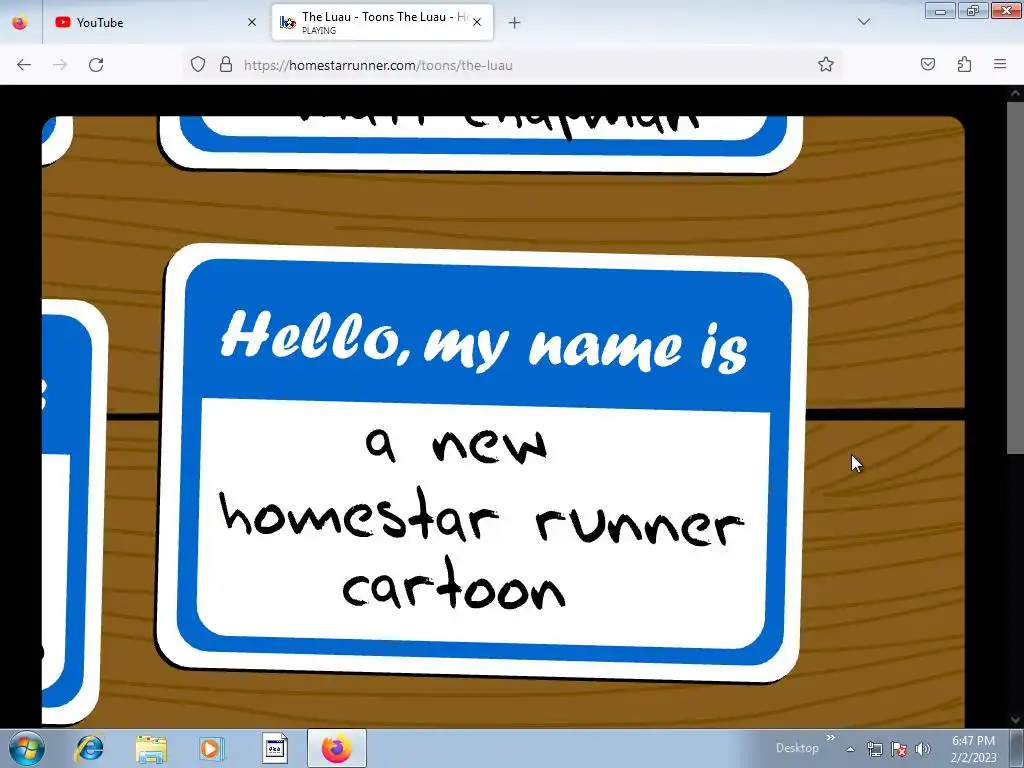
Task: Open Windows Media Player from the taskbar
Action: point(212,748)
